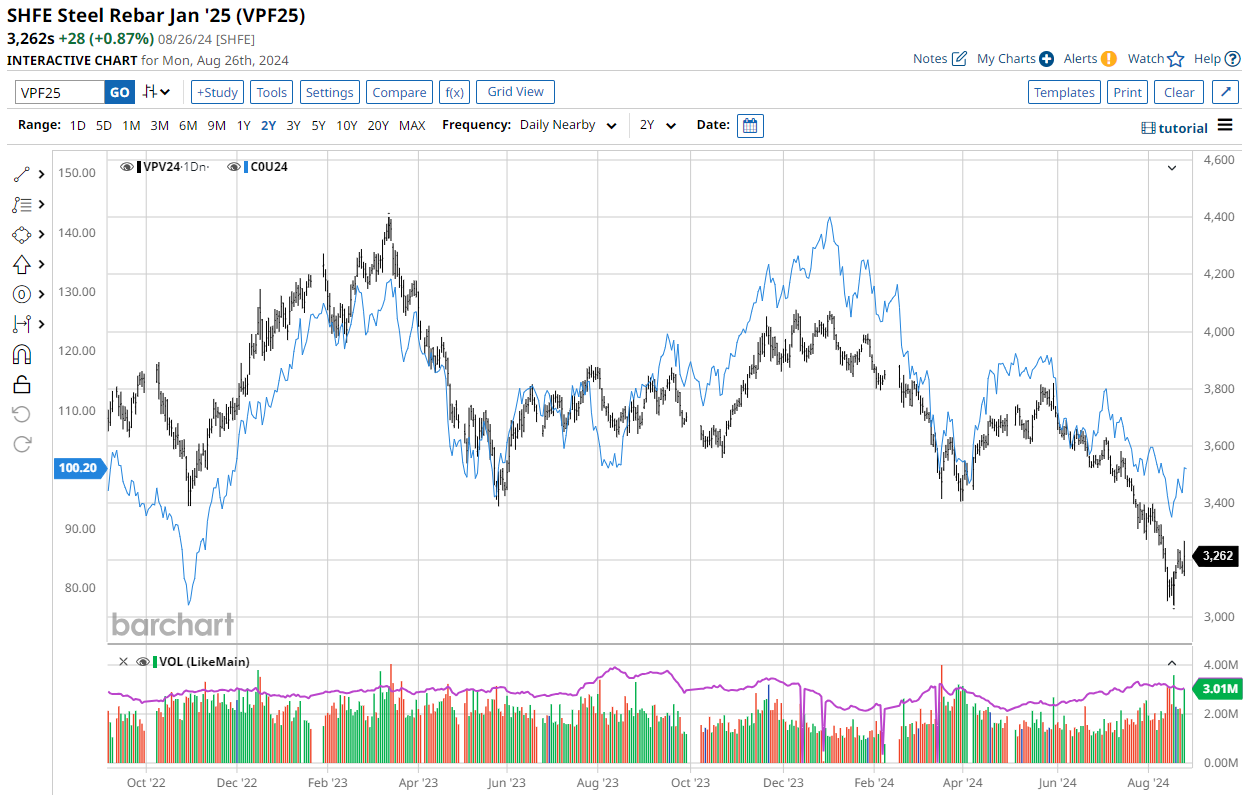Hide the VPV24 price series
The height and width of the screenshot is (811, 1254).
point(127,167)
